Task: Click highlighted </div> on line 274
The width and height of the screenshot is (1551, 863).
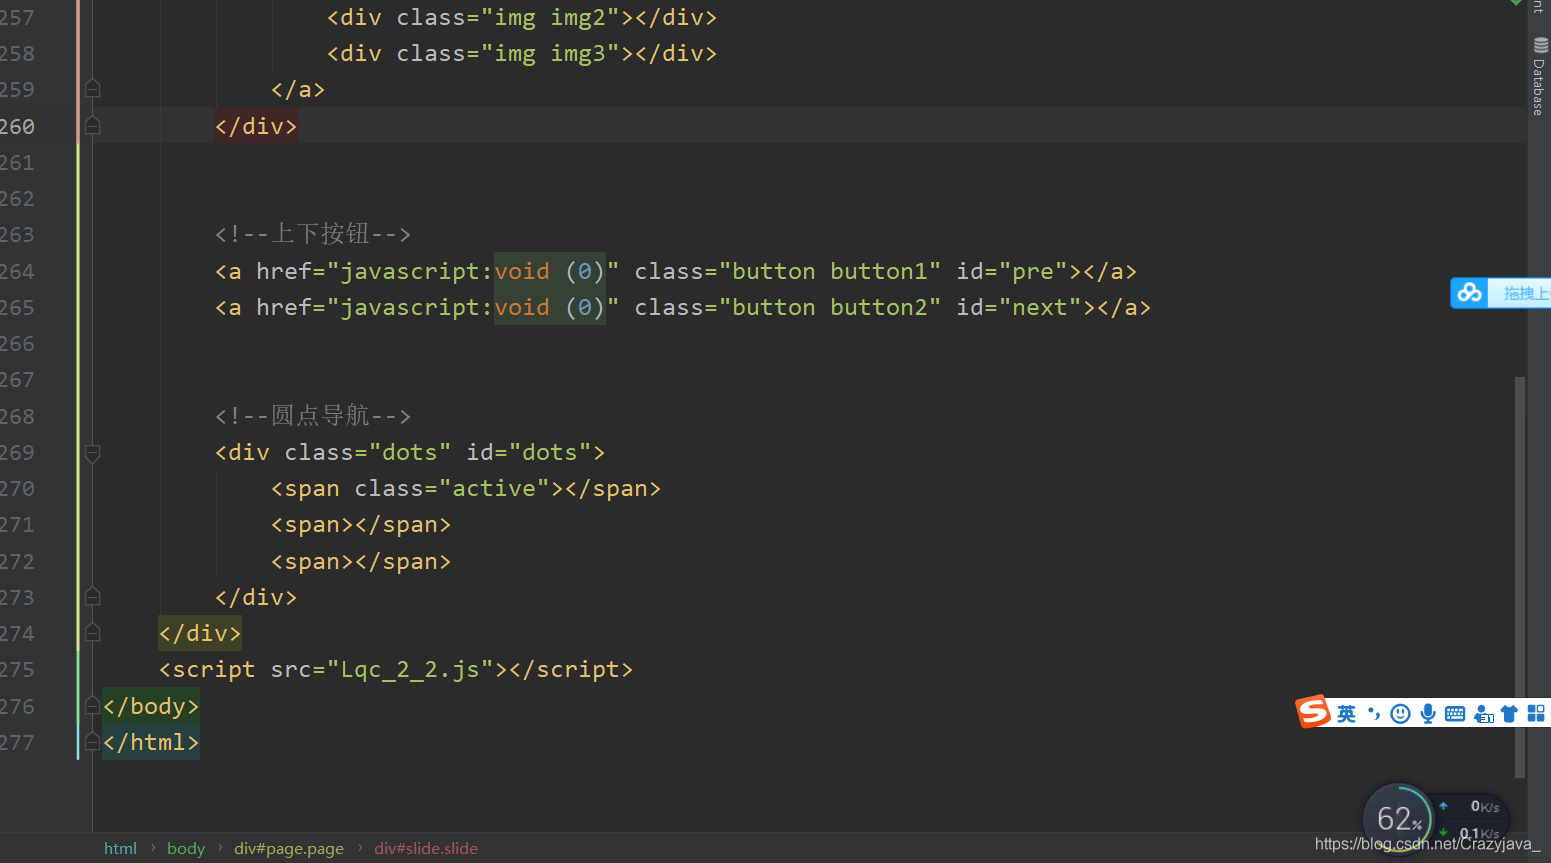Action: [200, 633]
